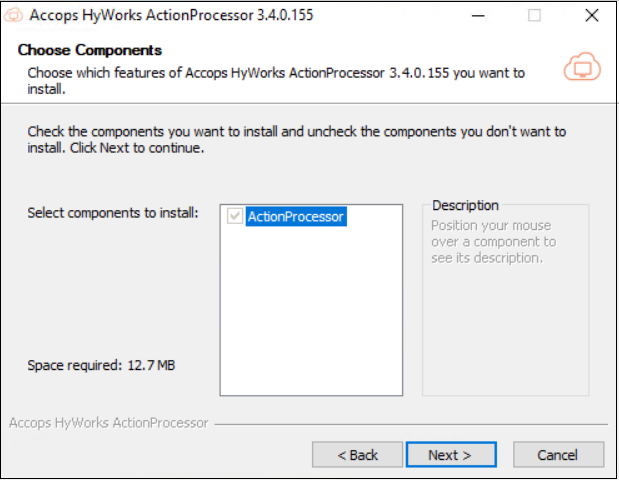The height and width of the screenshot is (480, 619).
Task: Click the 'Choose Components' heading
Action: click(90, 50)
